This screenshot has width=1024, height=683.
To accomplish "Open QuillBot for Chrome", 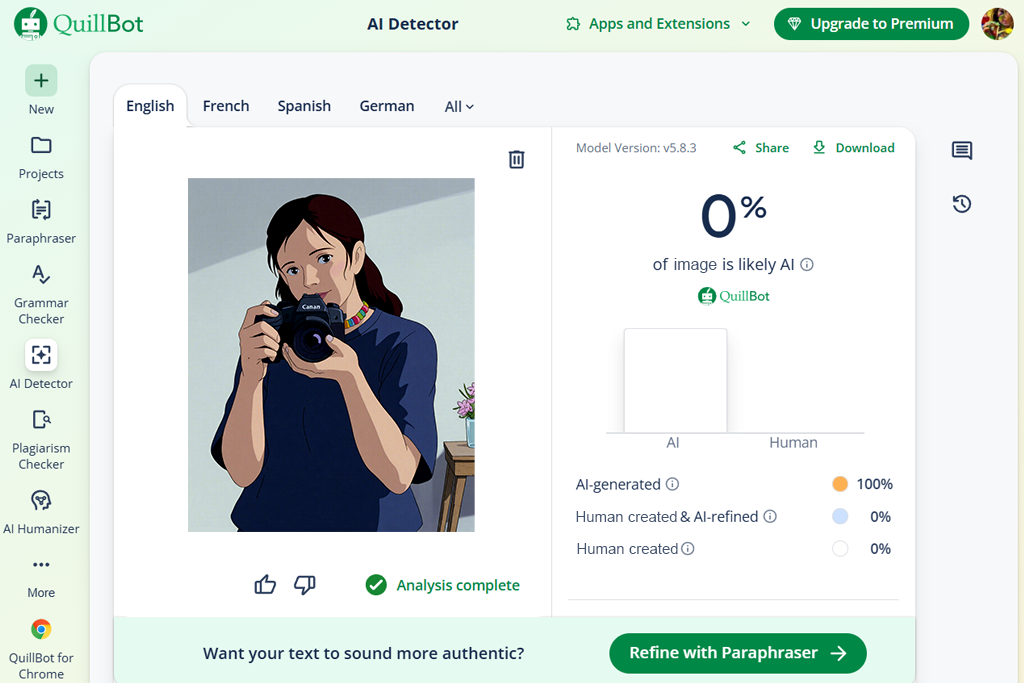I will (41, 649).
